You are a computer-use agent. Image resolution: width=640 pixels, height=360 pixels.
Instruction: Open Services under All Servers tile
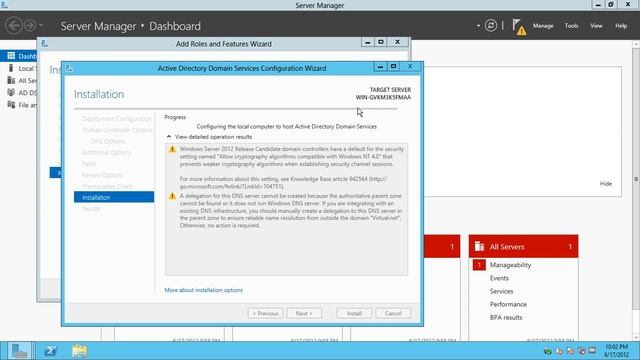tap(501, 291)
